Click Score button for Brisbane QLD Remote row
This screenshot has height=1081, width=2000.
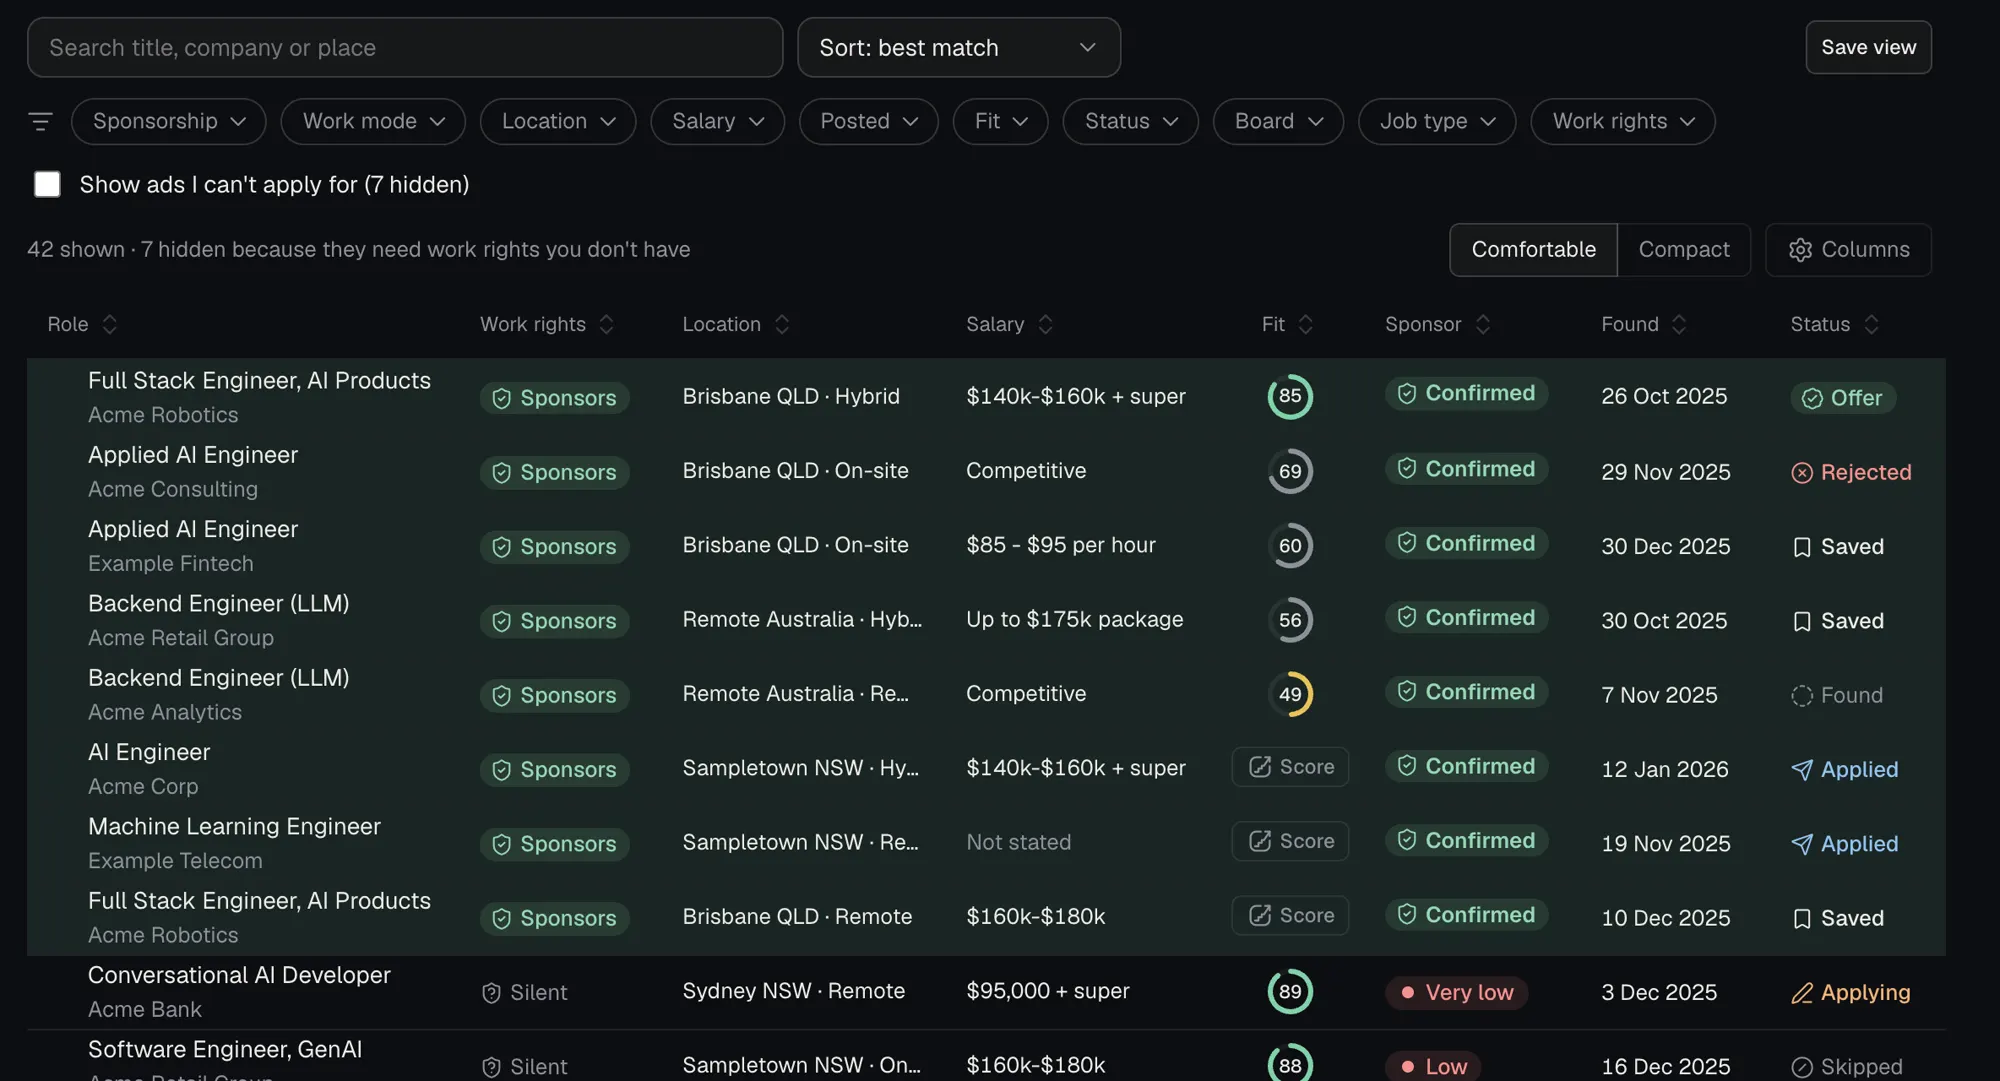click(1290, 916)
